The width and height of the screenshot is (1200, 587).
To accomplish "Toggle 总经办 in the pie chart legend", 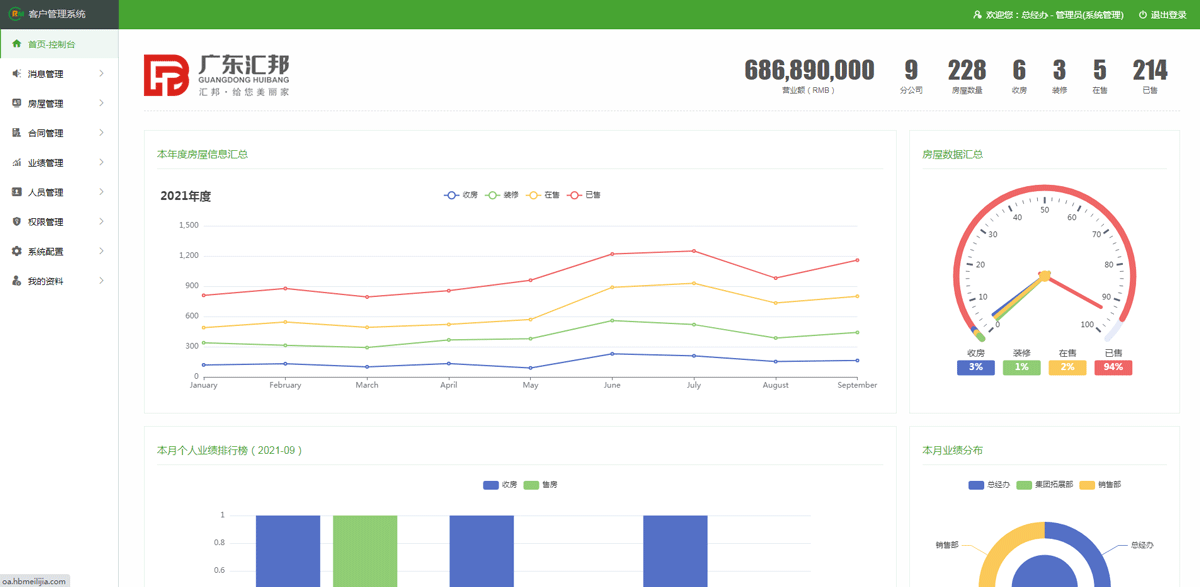I will pyautogui.click(x=989, y=485).
